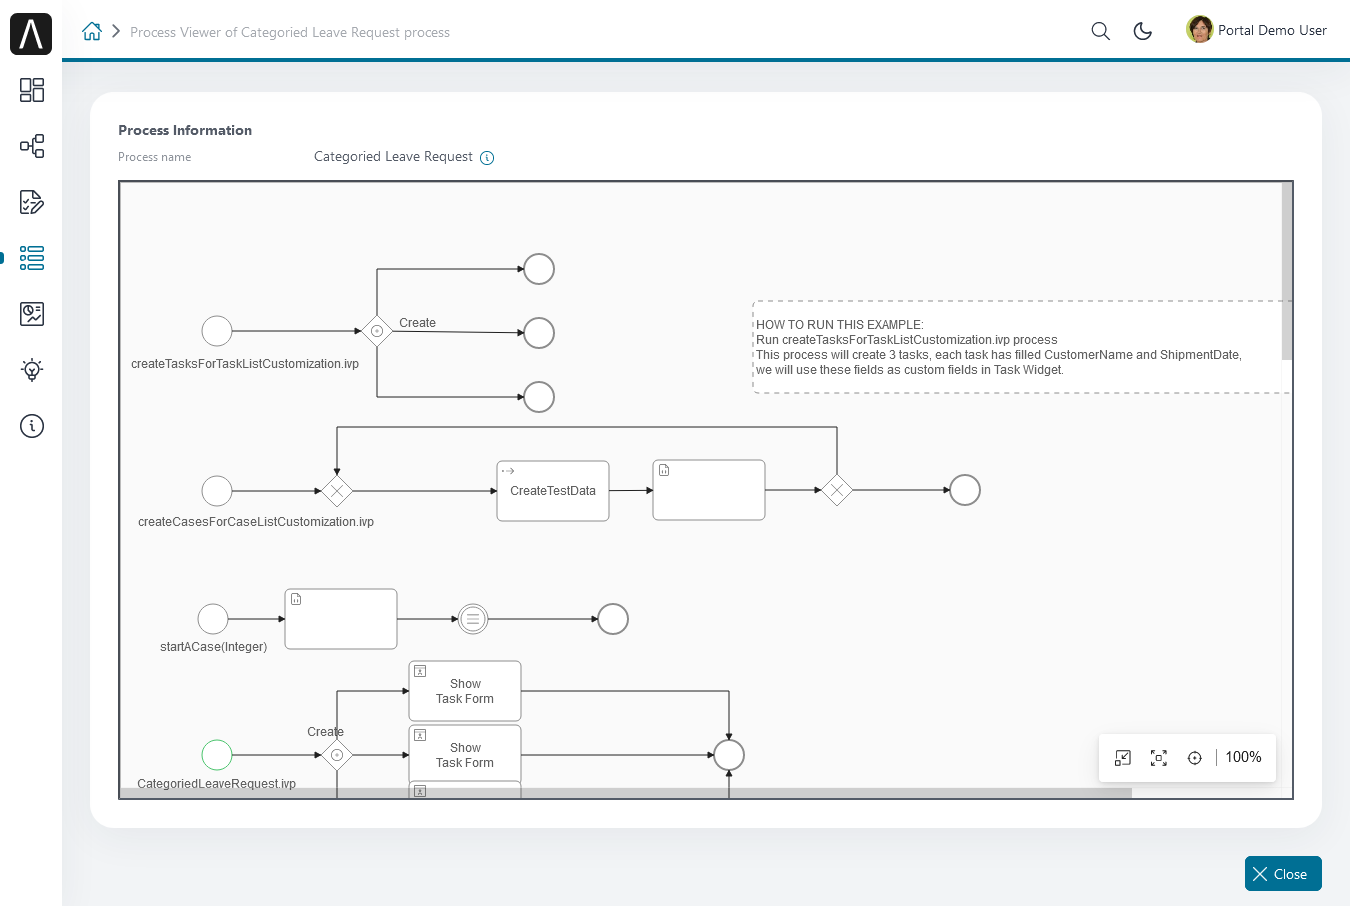Click the reset view toolbar icon
This screenshot has height=906, width=1350.
coord(1123,758)
